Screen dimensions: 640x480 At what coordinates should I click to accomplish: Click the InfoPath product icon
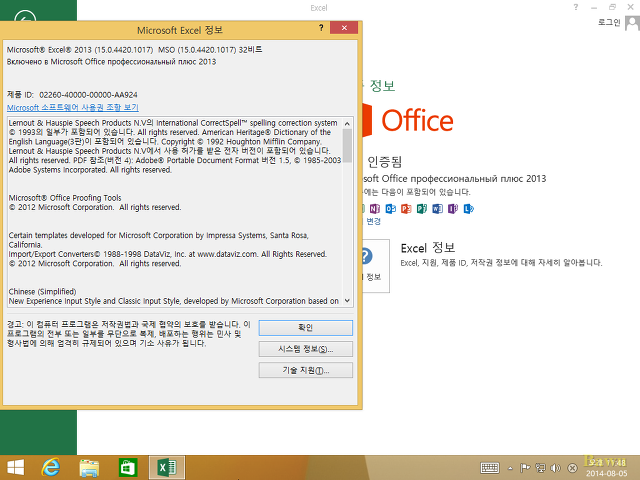coord(453,209)
